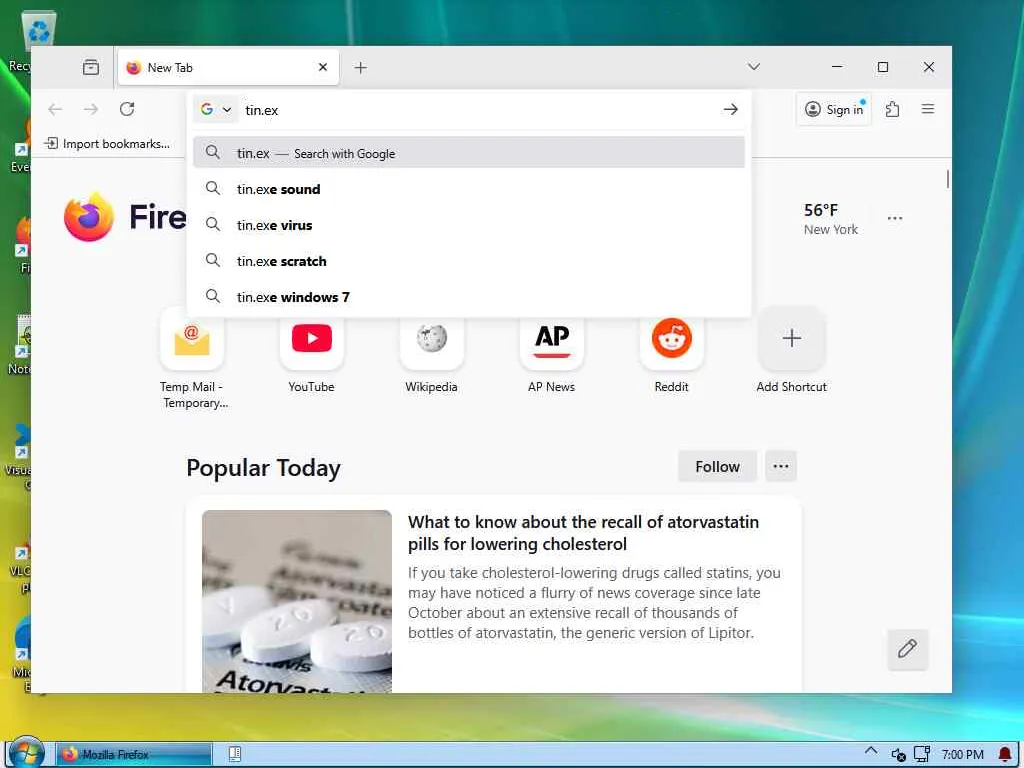Open the 56°F New York weather widget
Image resolution: width=1024 pixels, height=768 pixels.
(x=830, y=219)
